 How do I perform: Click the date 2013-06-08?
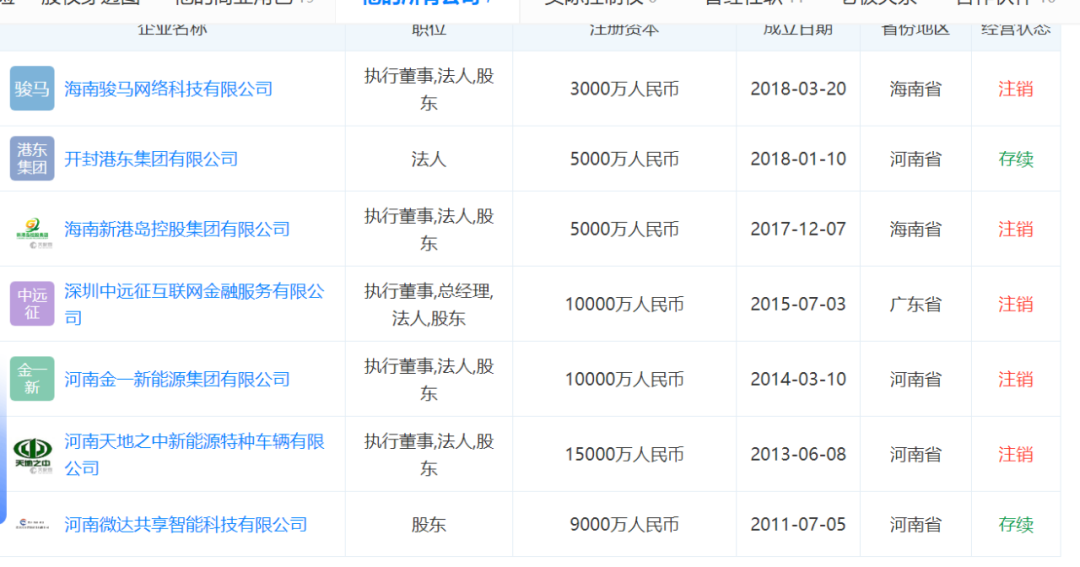point(798,455)
